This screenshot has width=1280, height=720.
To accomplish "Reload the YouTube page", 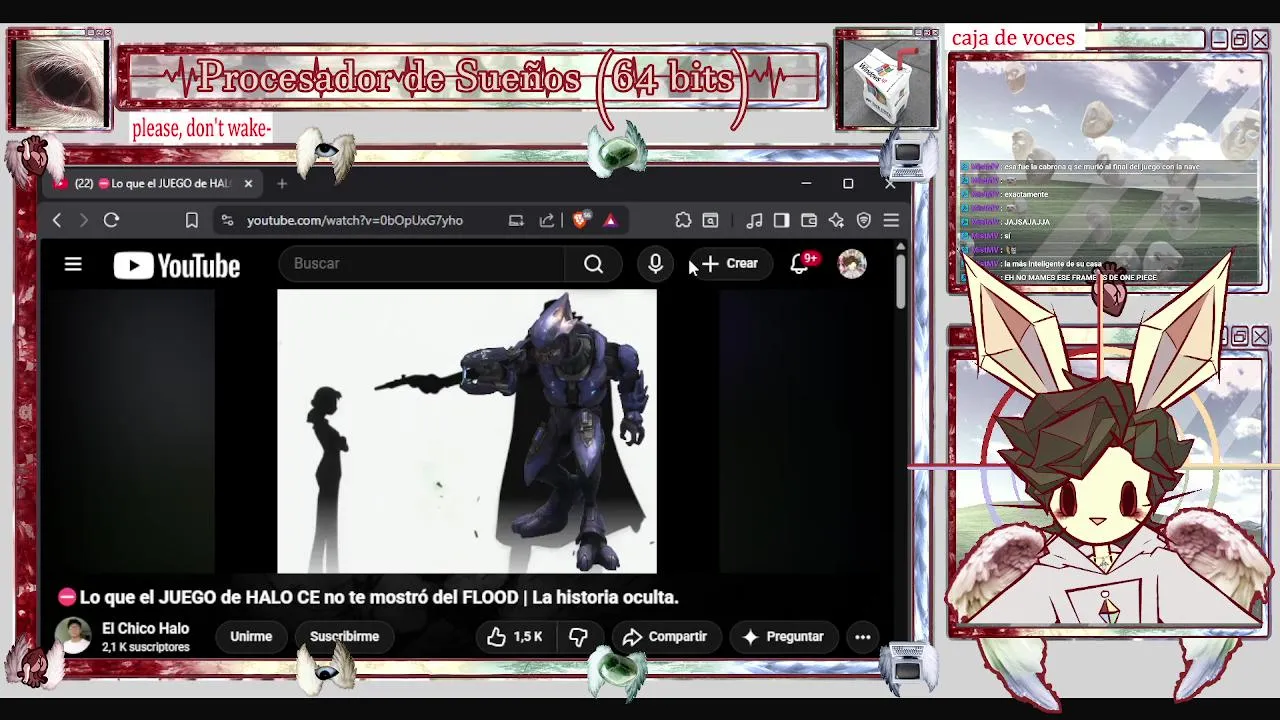I will click(111, 220).
